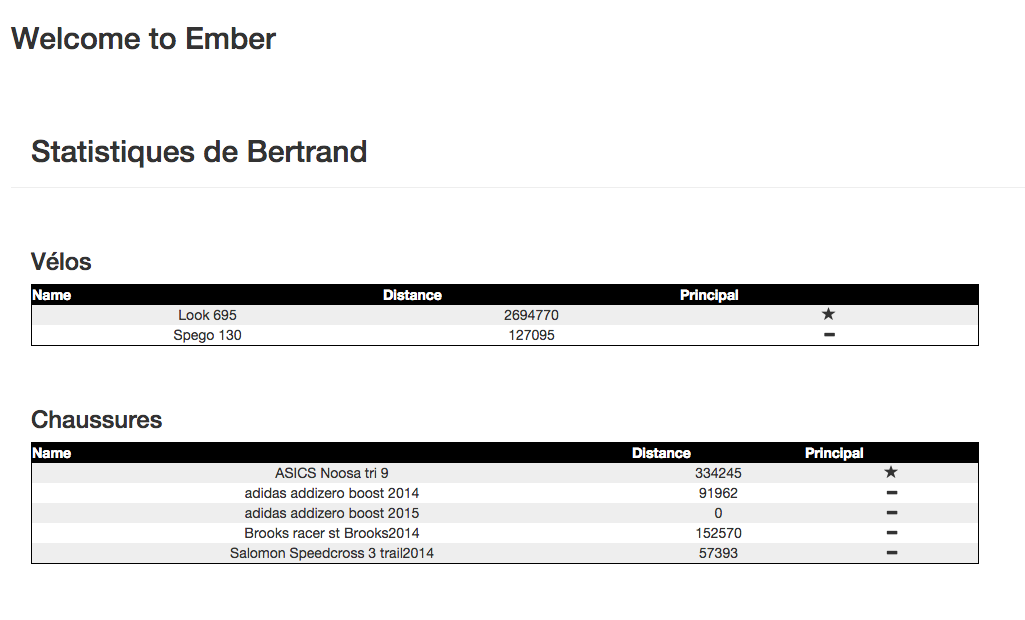This screenshot has width=1025, height=620.
Task: Click the 334245 distance value
Action: 718,473
